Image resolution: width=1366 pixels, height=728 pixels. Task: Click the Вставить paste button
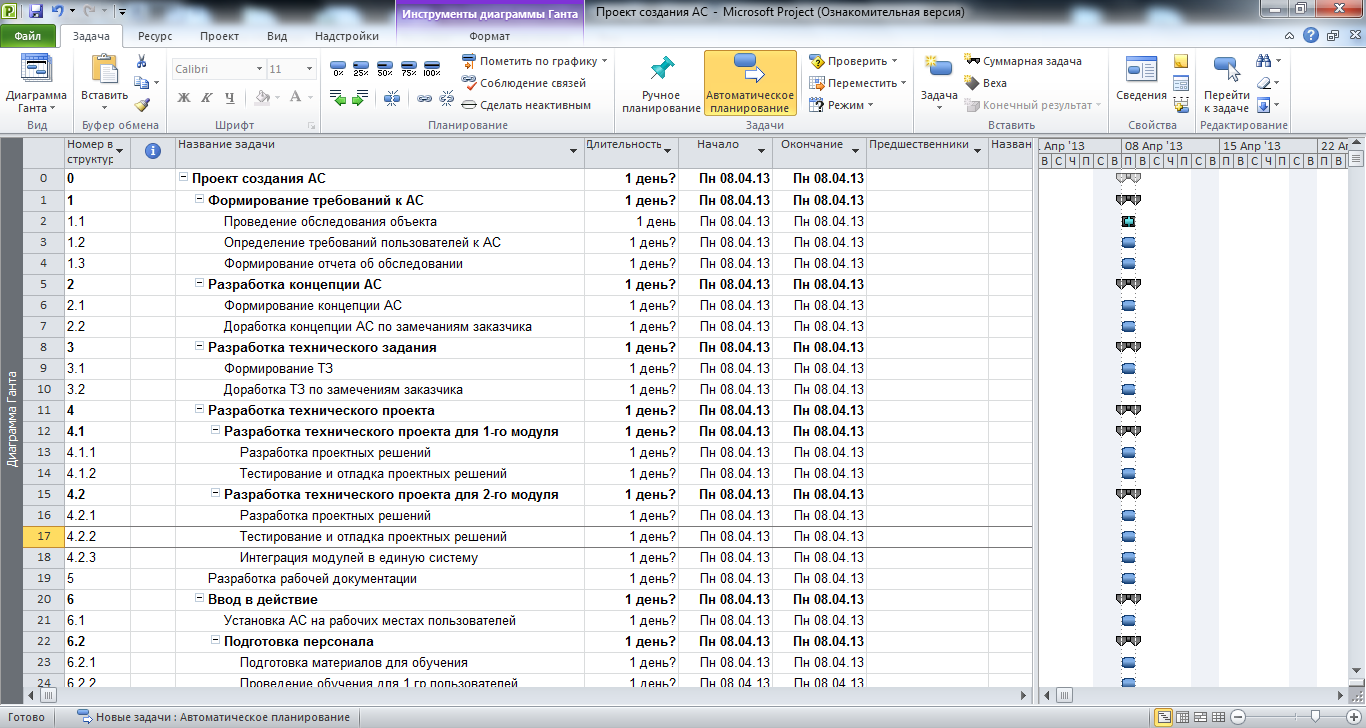click(104, 83)
